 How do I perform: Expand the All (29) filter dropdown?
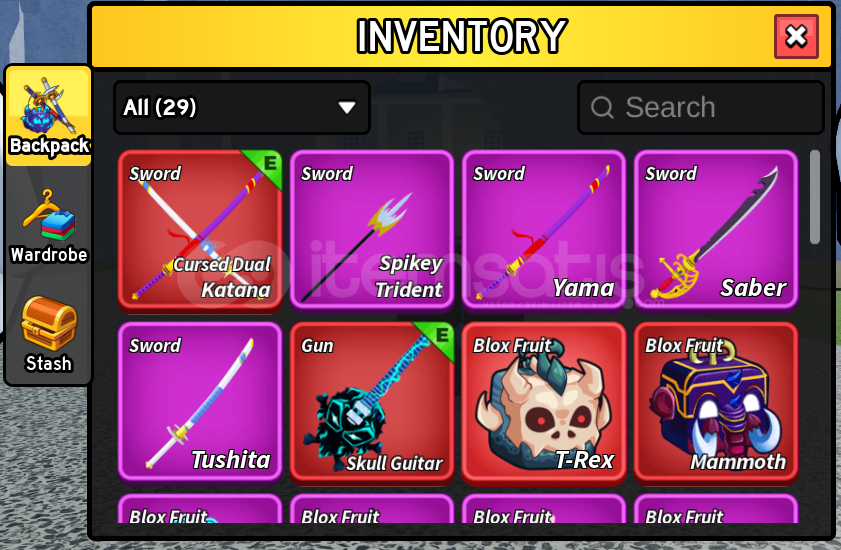point(242,107)
